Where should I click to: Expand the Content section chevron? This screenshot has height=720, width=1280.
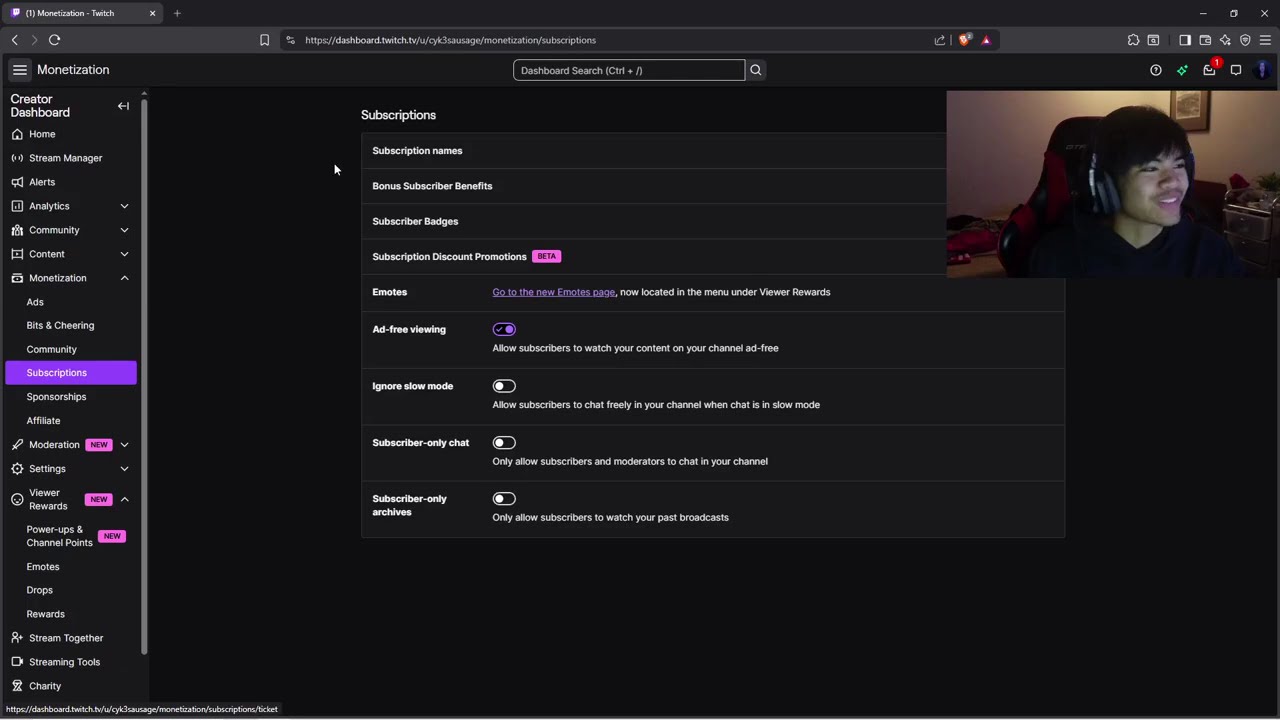point(124,254)
